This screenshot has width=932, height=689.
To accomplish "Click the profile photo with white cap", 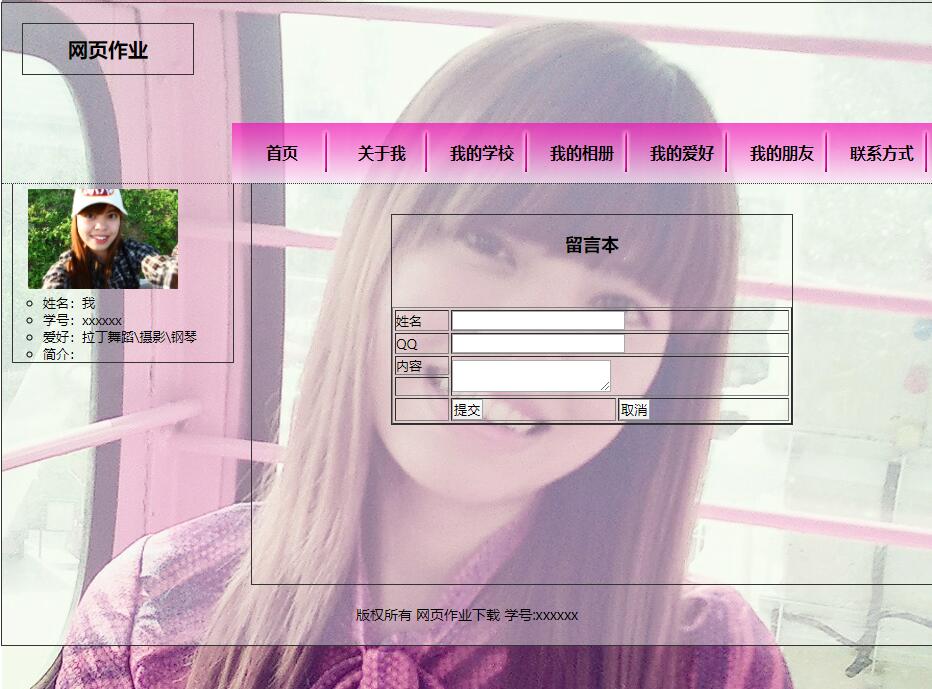I will pyautogui.click(x=103, y=238).
